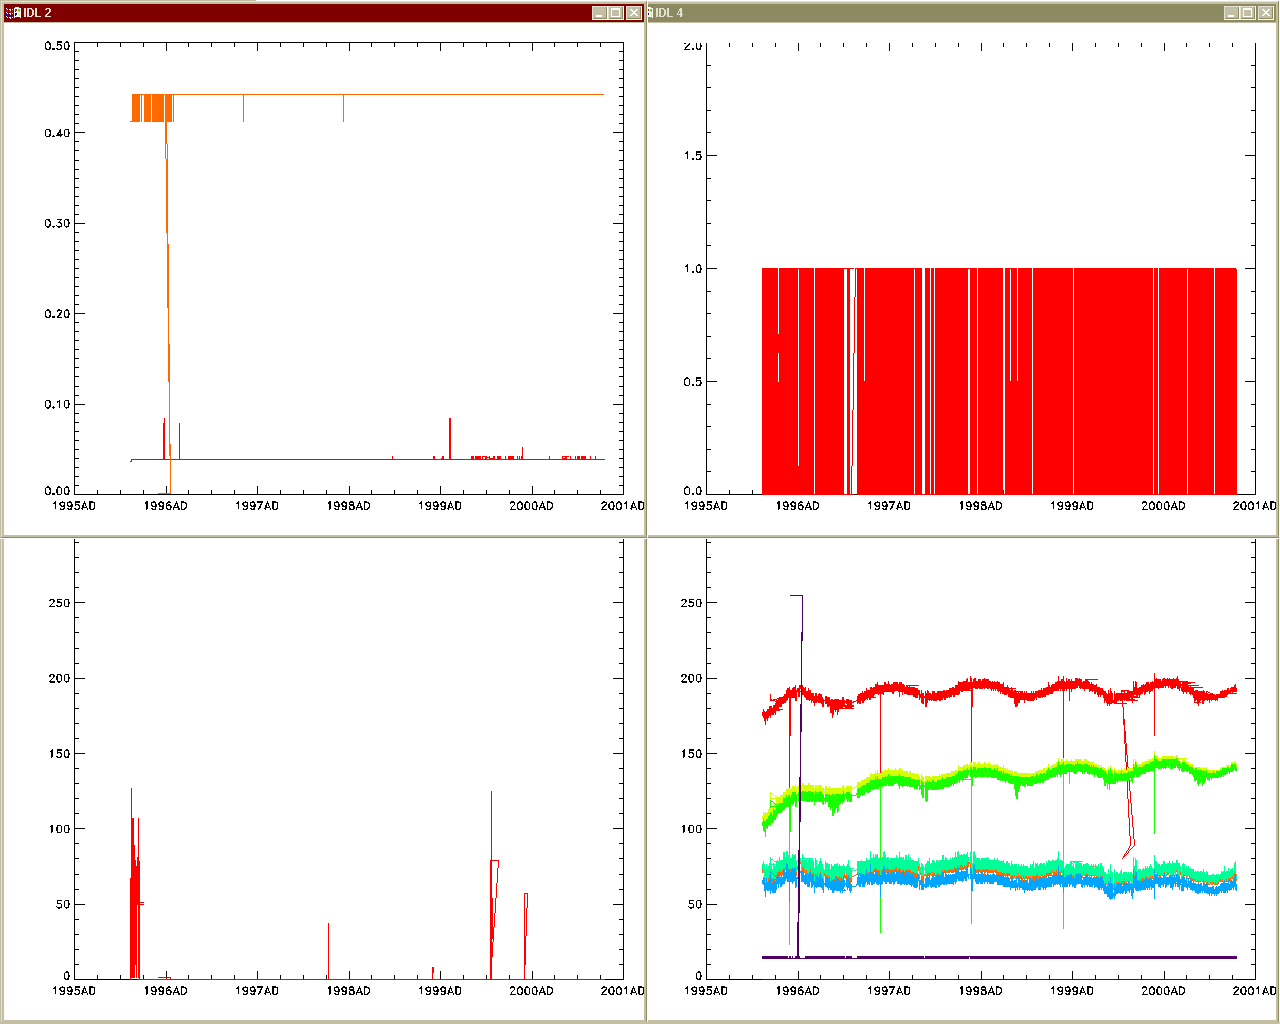Focus the IDL 2 title bar
Viewport: 1280px width, 1024px height.
click(300, 13)
